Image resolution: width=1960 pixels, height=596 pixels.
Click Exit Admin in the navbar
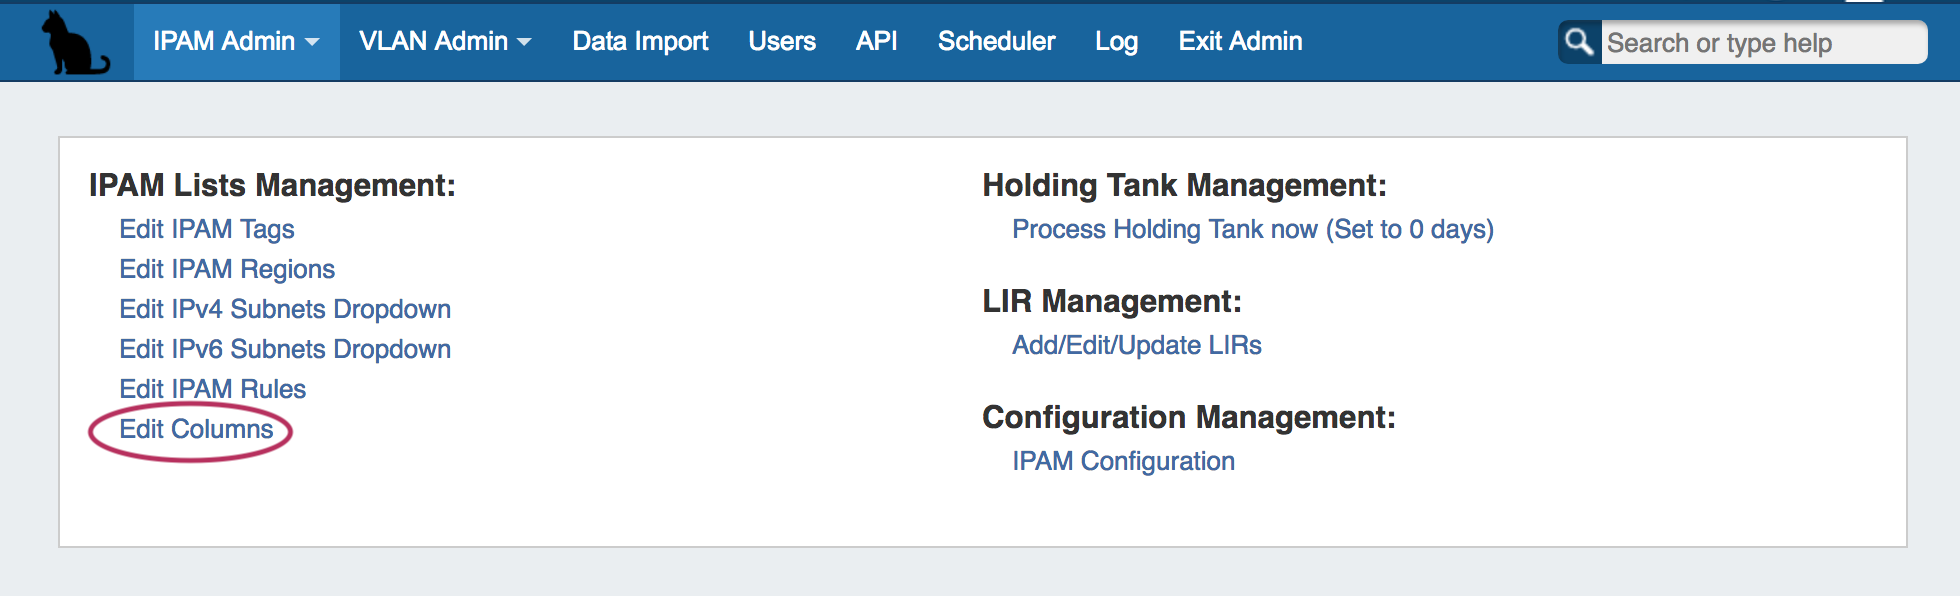tap(1240, 41)
